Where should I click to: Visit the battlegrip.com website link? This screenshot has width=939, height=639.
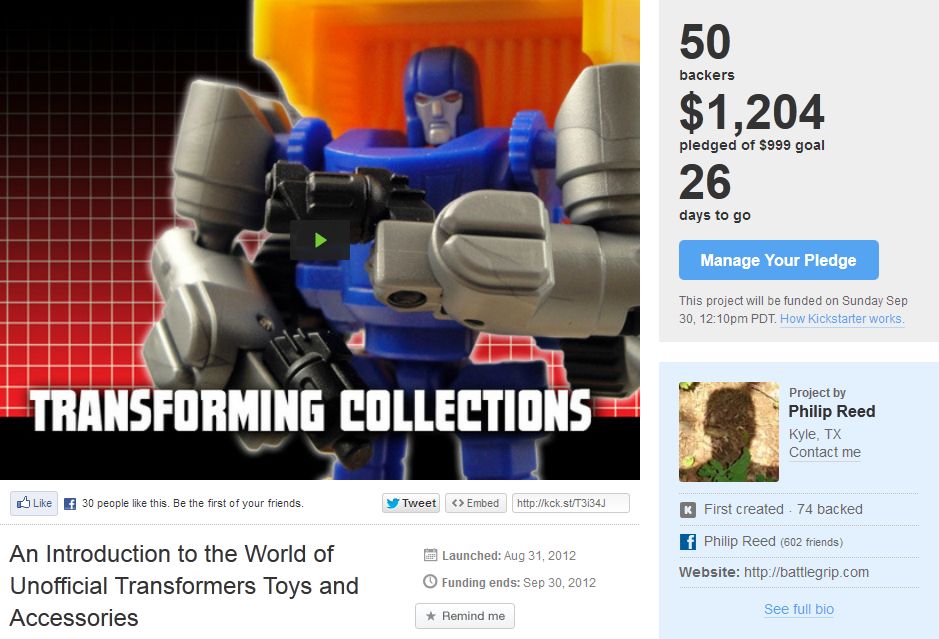coord(806,572)
